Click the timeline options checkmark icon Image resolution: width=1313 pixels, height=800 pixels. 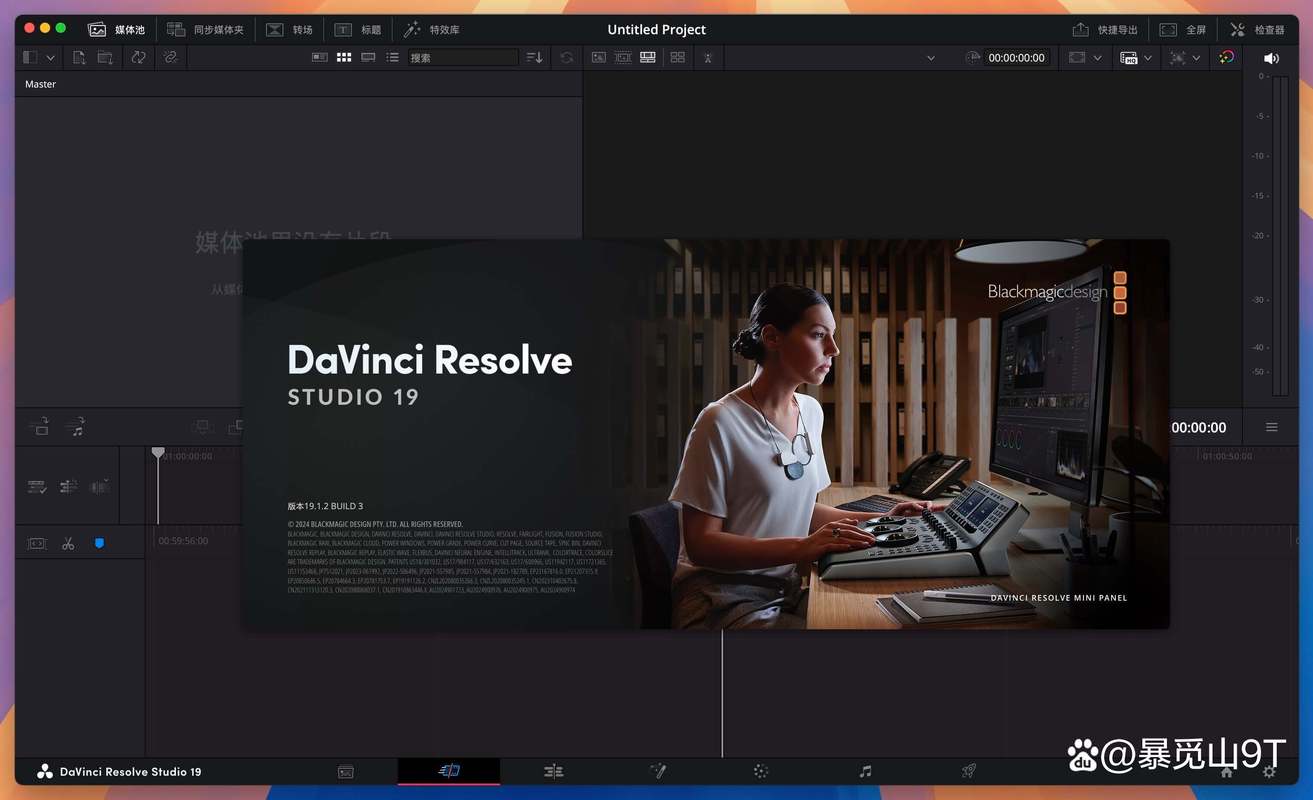pos(37,487)
